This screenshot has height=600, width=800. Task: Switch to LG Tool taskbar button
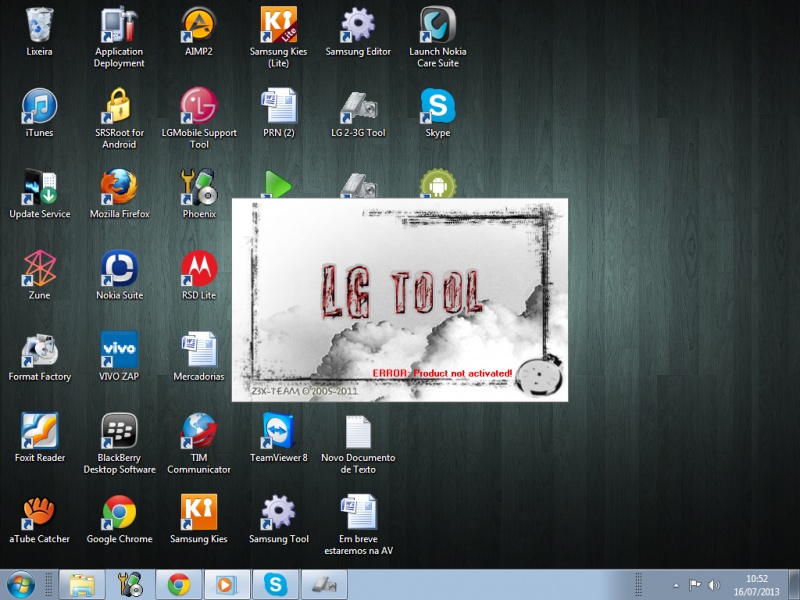tap(324, 585)
